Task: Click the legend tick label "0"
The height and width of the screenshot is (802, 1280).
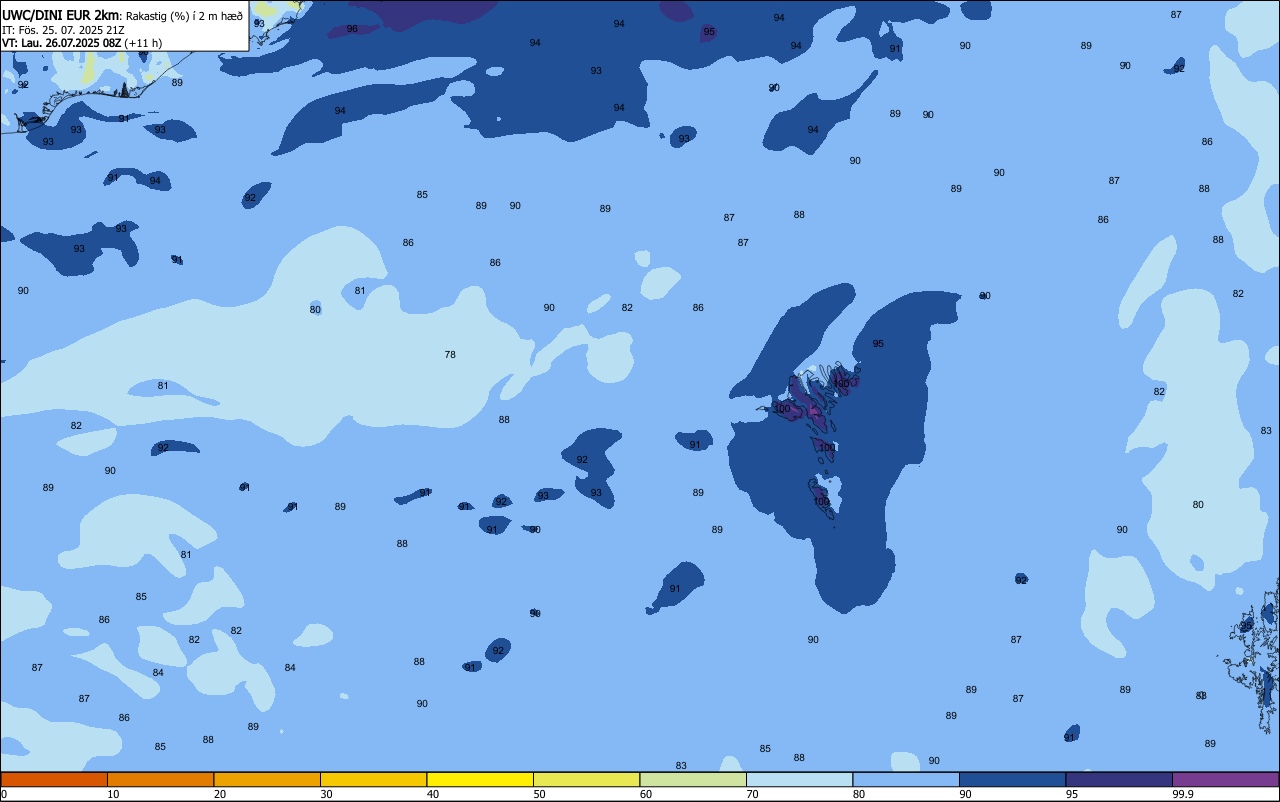Action: point(4,794)
